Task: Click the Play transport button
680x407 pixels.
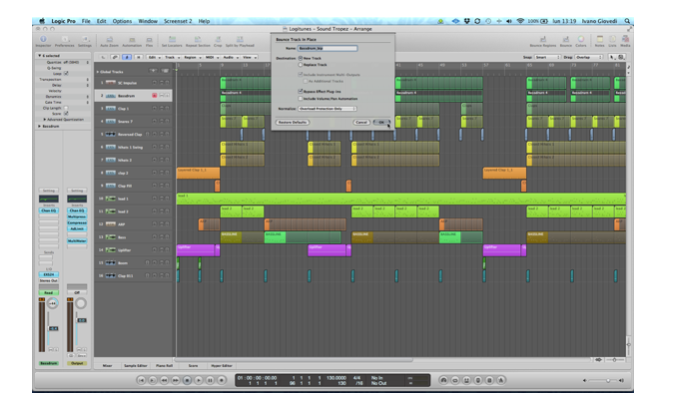Action: (198, 380)
